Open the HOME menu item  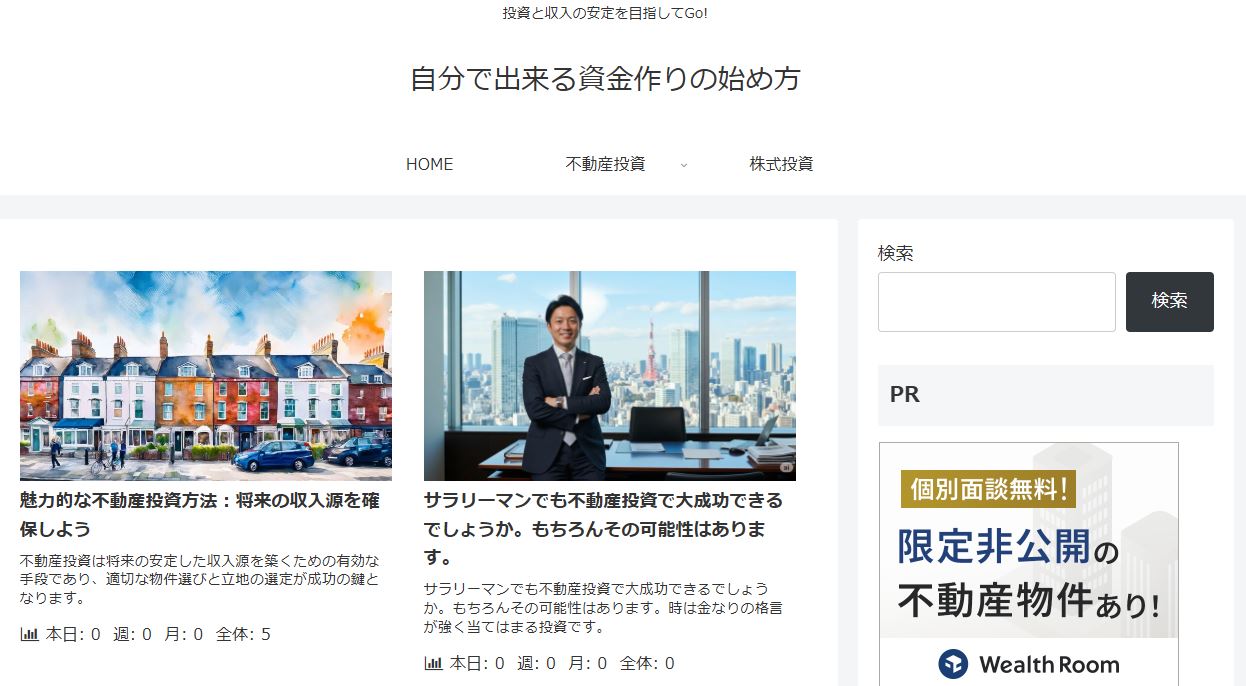429,164
